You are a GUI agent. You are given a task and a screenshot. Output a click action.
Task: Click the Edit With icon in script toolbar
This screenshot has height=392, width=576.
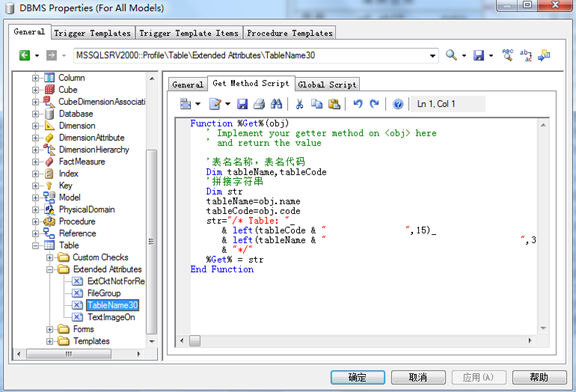(215, 104)
